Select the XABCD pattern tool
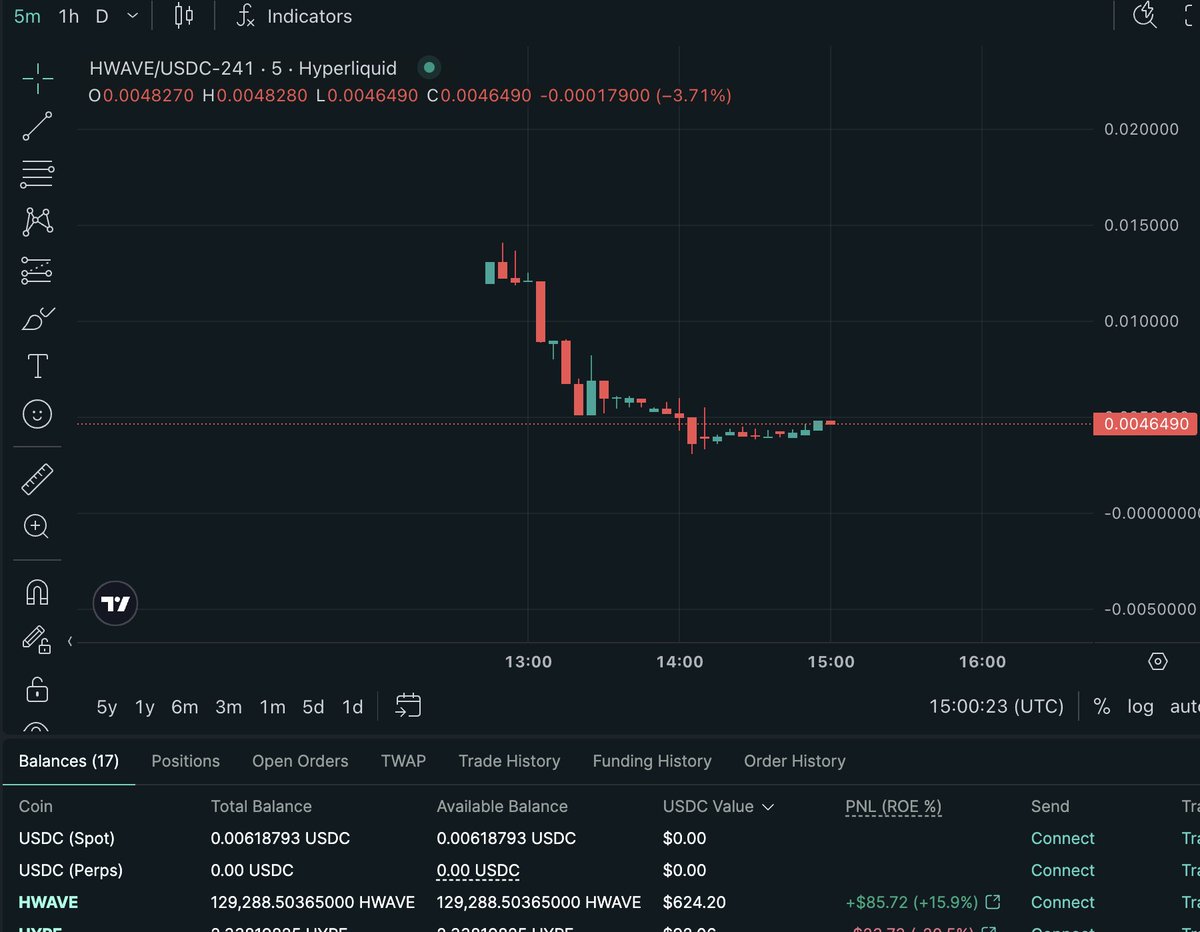The height and width of the screenshot is (932, 1200). tap(37, 221)
